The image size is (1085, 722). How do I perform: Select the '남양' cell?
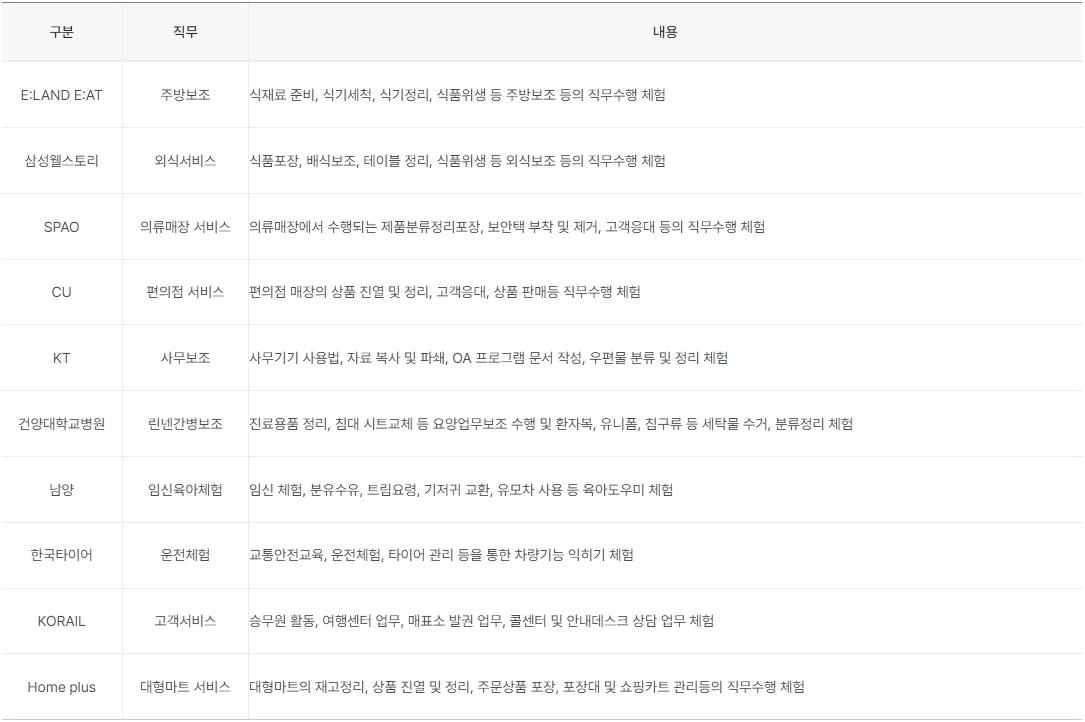tap(62, 490)
